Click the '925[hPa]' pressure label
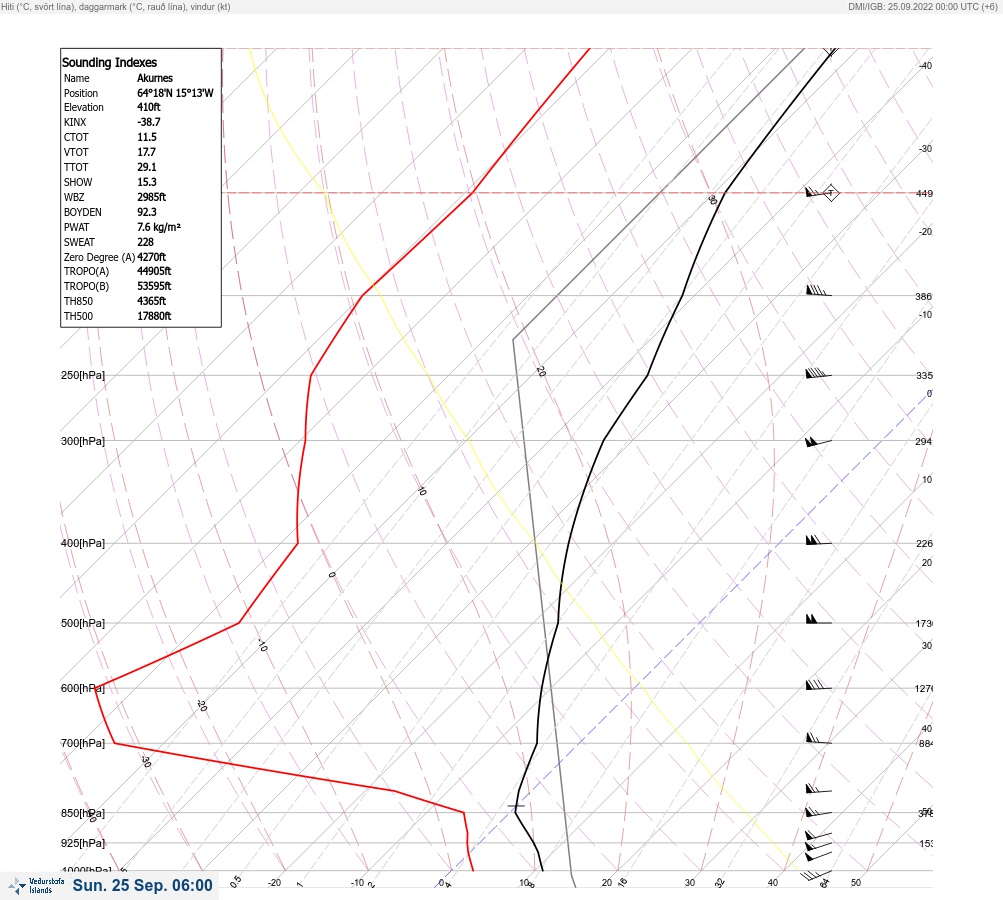 (83, 843)
